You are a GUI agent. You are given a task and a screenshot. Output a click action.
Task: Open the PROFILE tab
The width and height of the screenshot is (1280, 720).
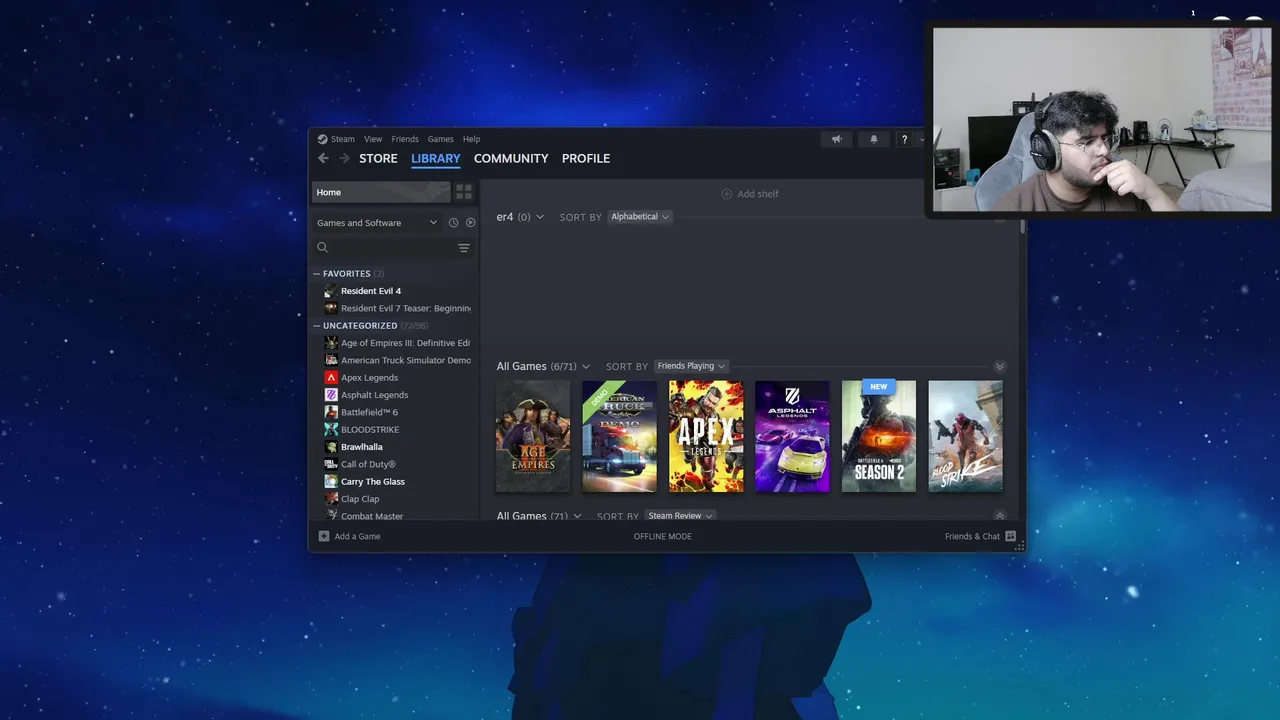point(586,158)
